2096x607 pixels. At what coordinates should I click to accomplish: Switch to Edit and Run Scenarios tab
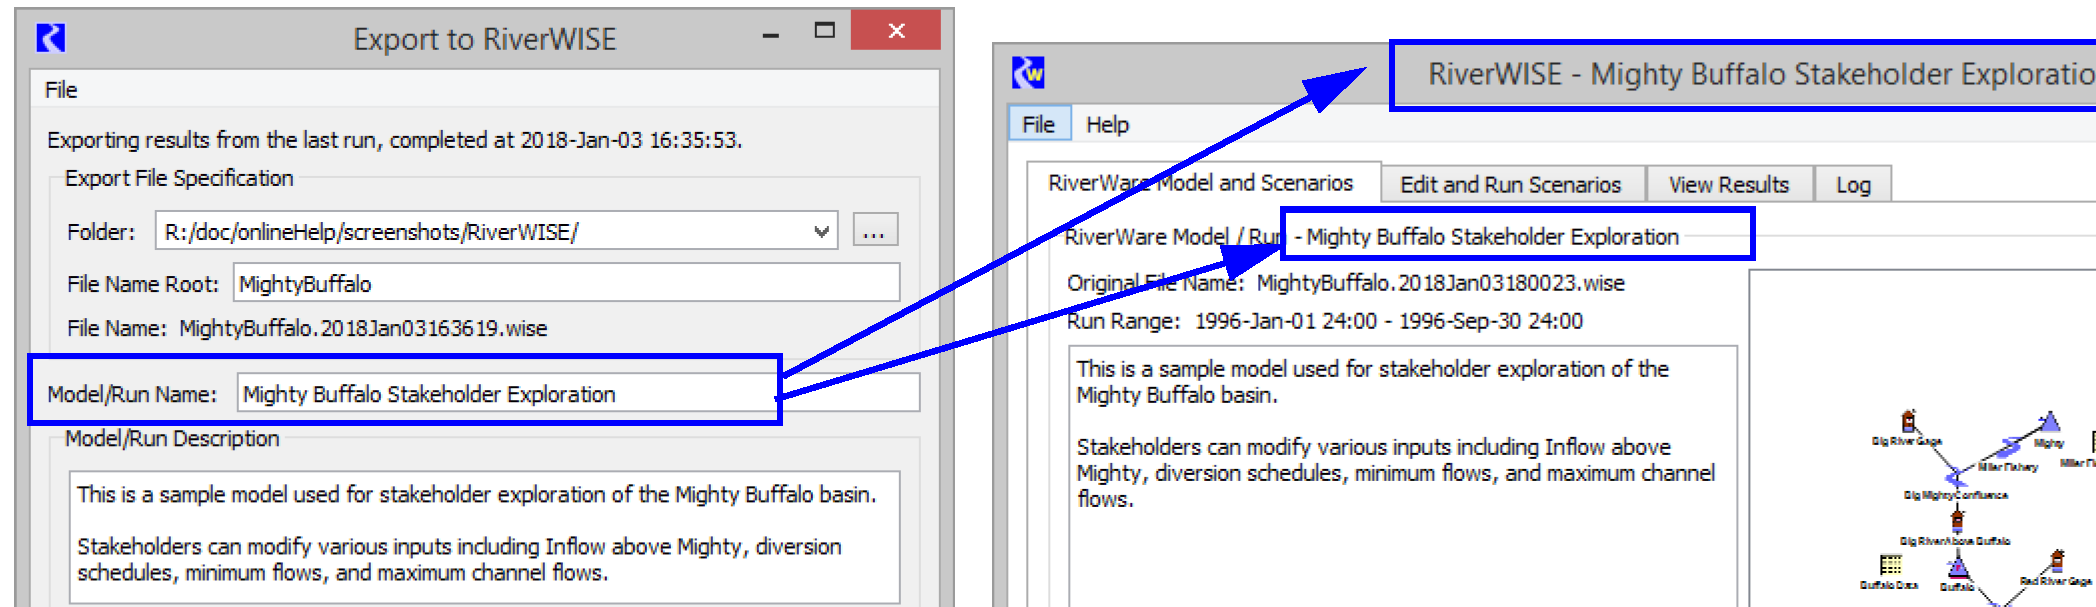1510,185
